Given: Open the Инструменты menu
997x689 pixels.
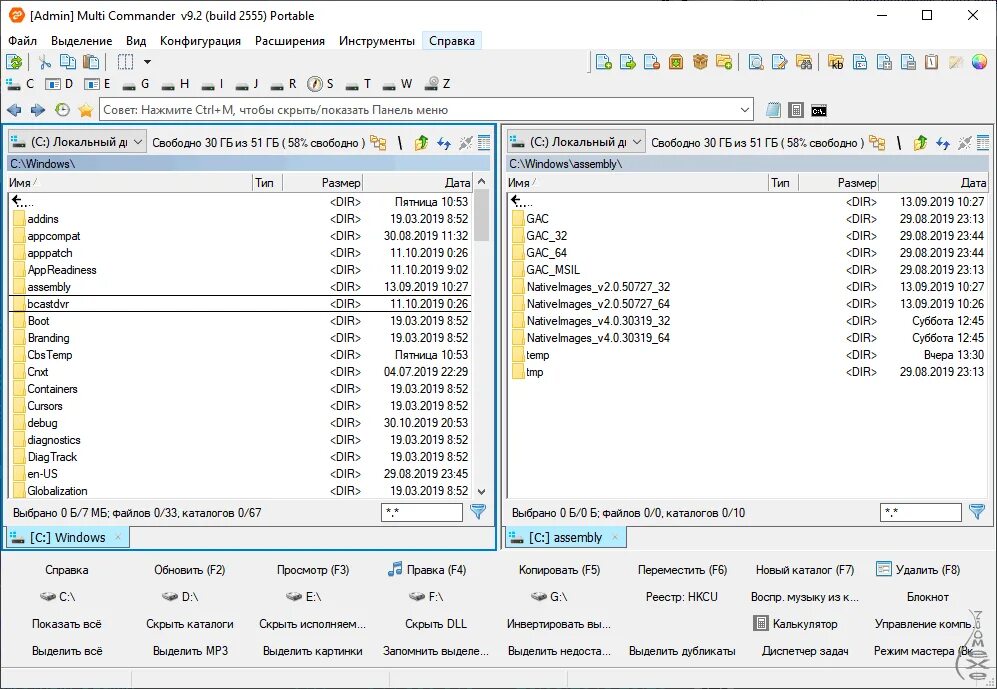Looking at the screenshot, I should pos(377,41).
